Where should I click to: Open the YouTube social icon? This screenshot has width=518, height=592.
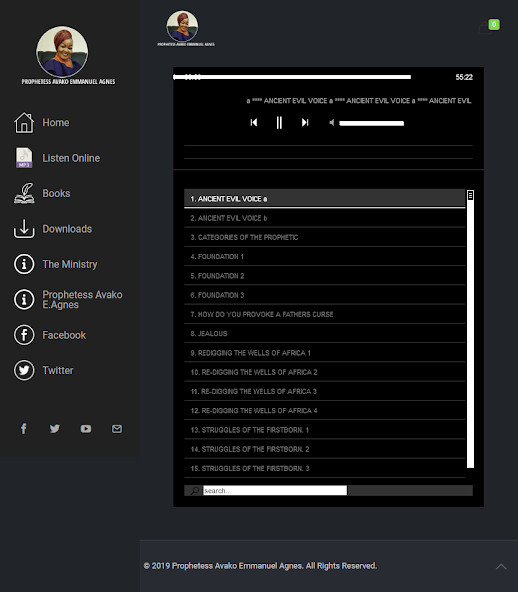point(86,429)
